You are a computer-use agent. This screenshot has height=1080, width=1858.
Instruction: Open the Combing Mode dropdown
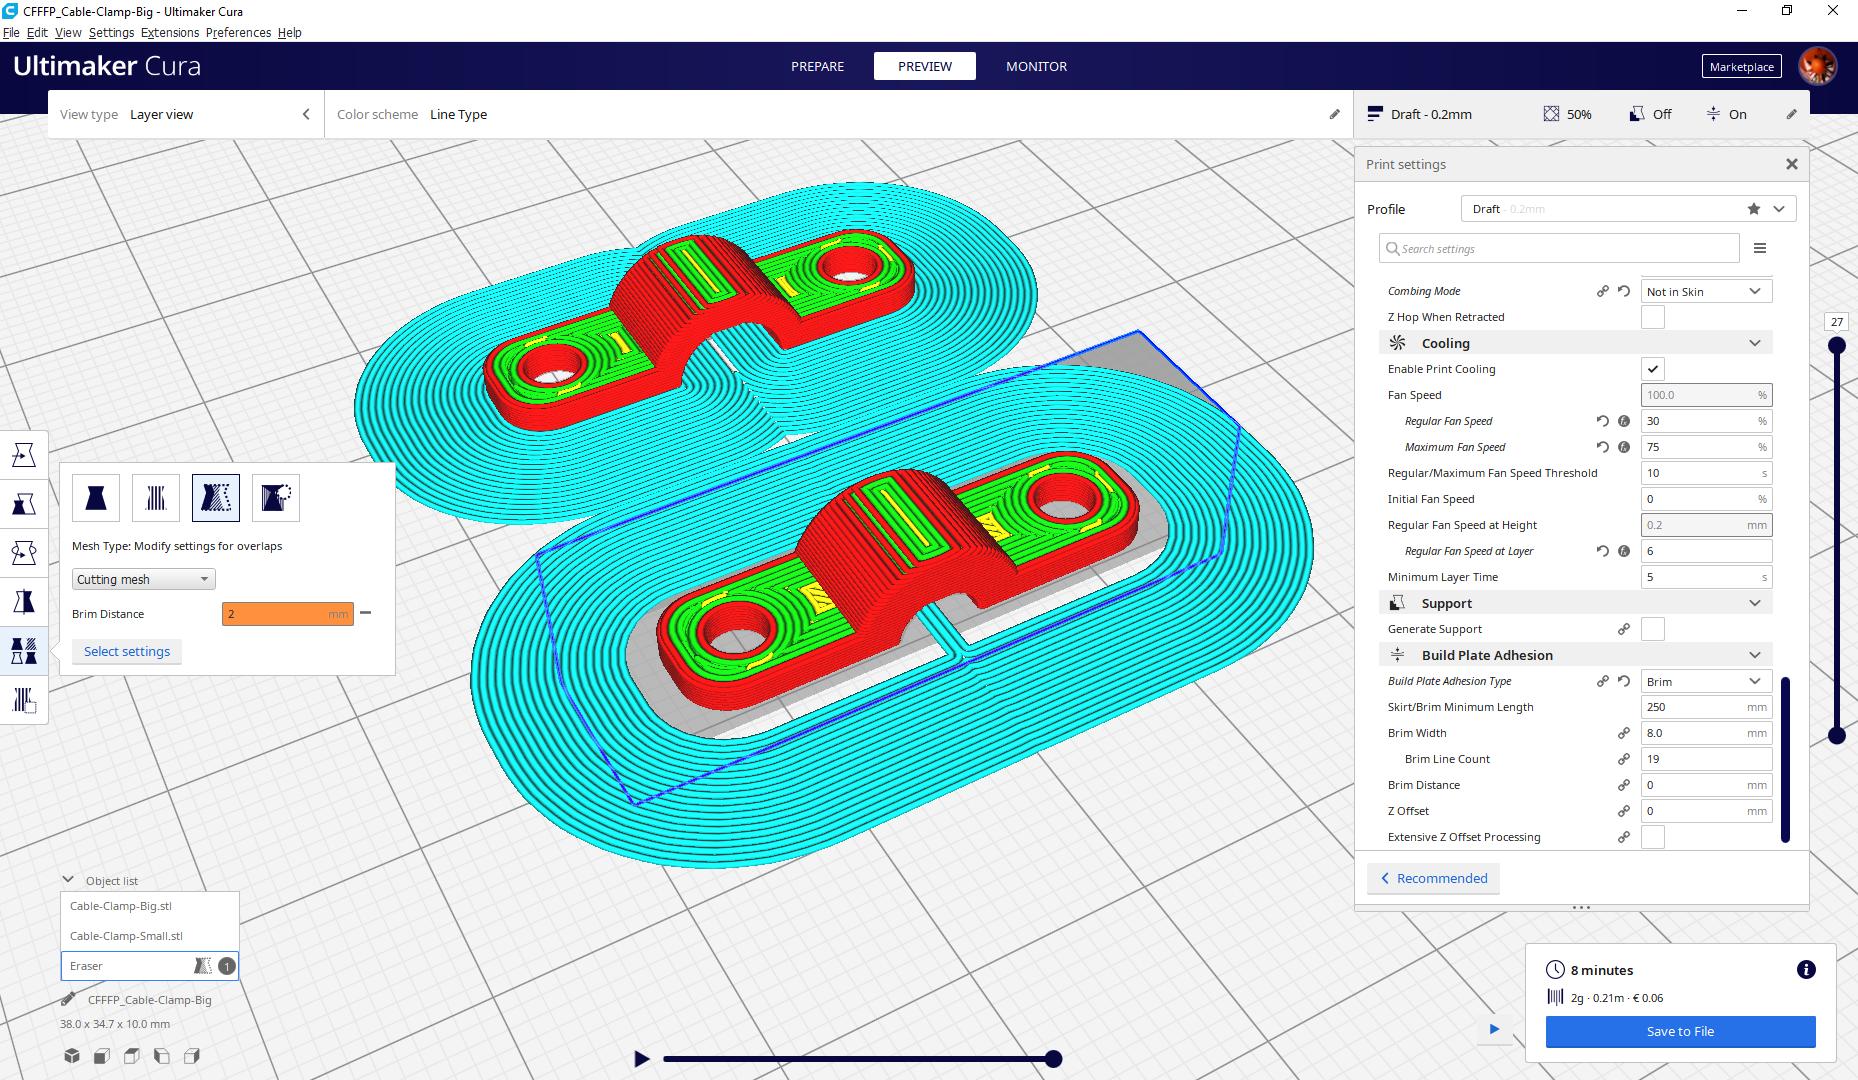[x=1706, y=291]
